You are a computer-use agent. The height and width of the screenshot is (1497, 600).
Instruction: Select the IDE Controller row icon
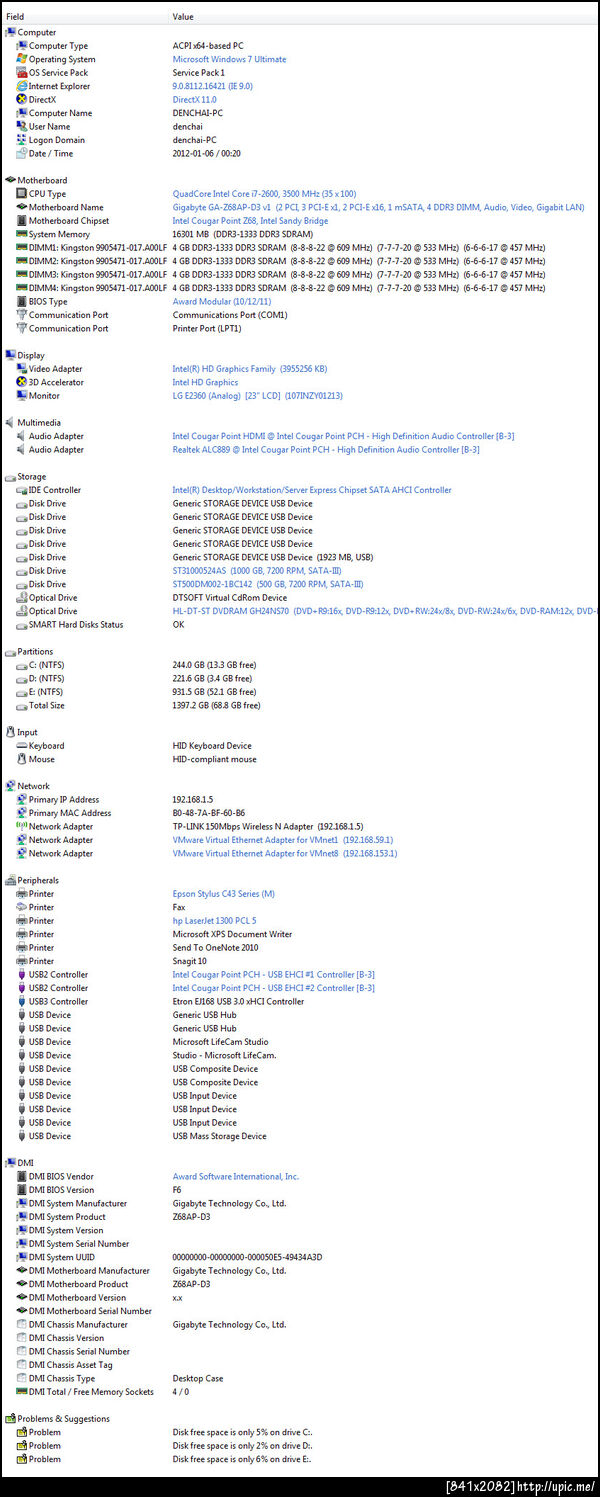(x=21, y=490)
